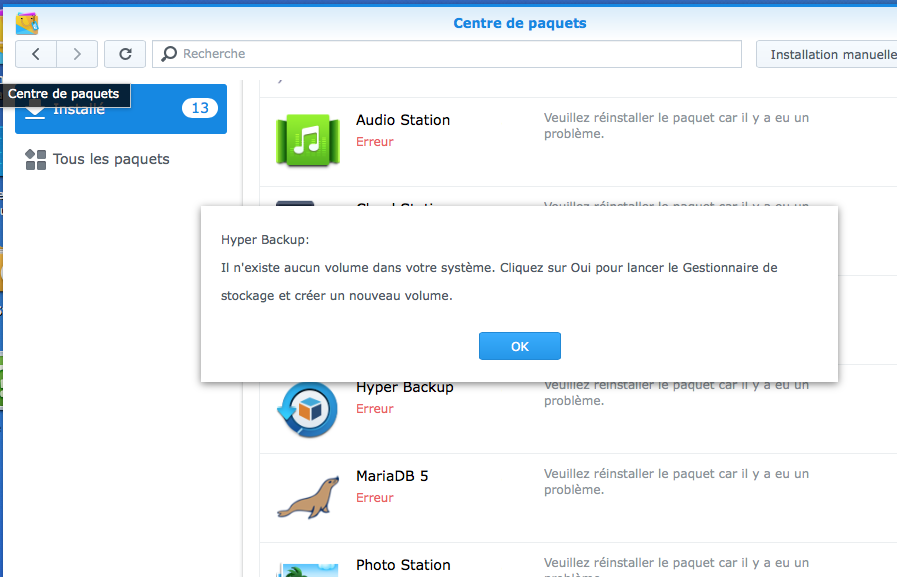The image size is (897, 577).
Task: Open the Hyper Backup package icon
Action: (308, 409)
